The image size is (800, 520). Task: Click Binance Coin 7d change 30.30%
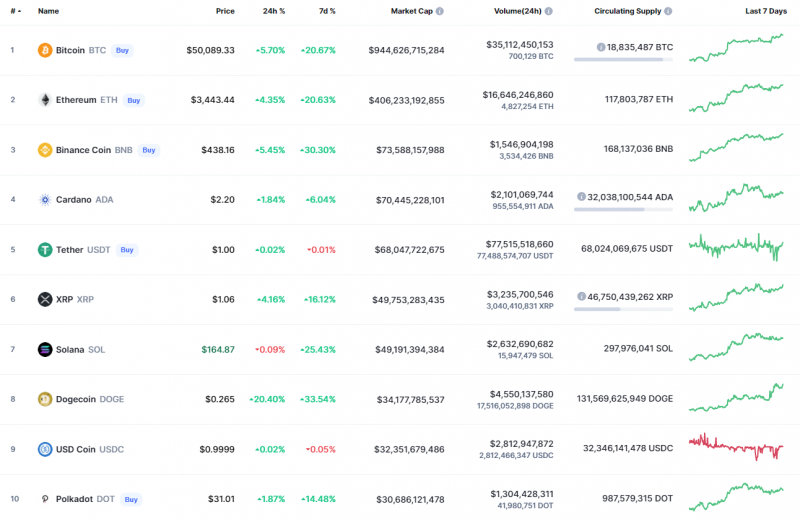318,150
